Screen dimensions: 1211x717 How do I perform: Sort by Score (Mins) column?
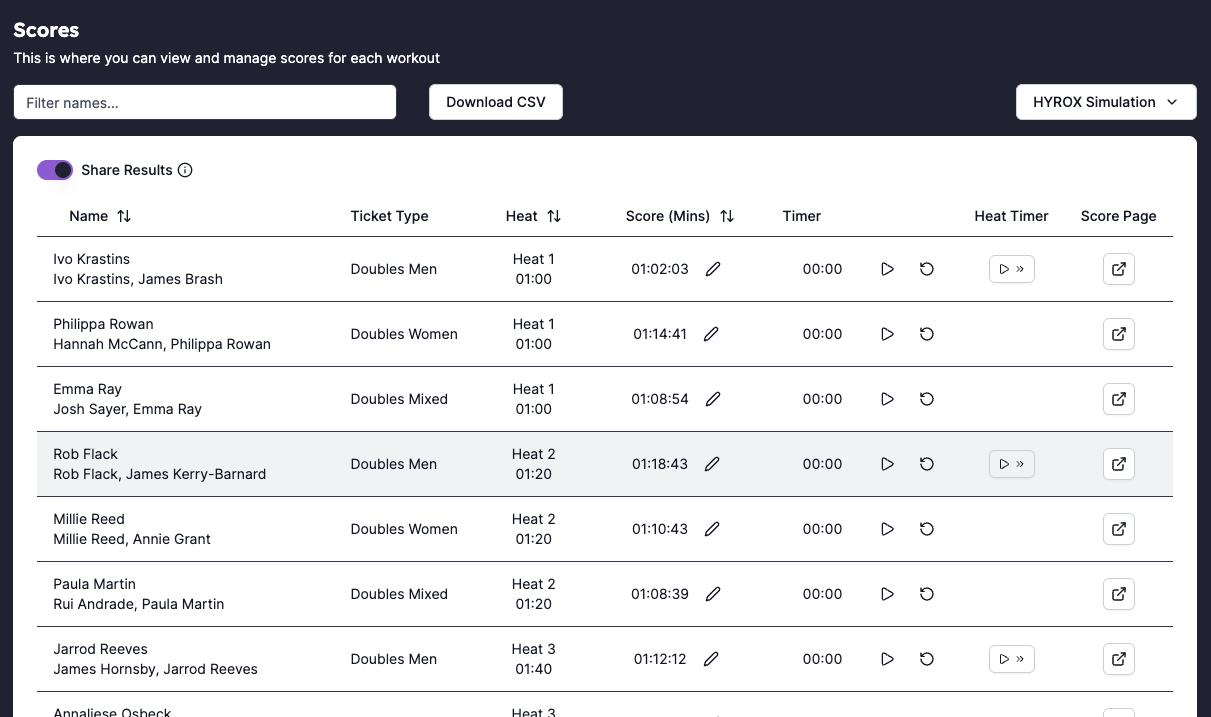point(727,216)
